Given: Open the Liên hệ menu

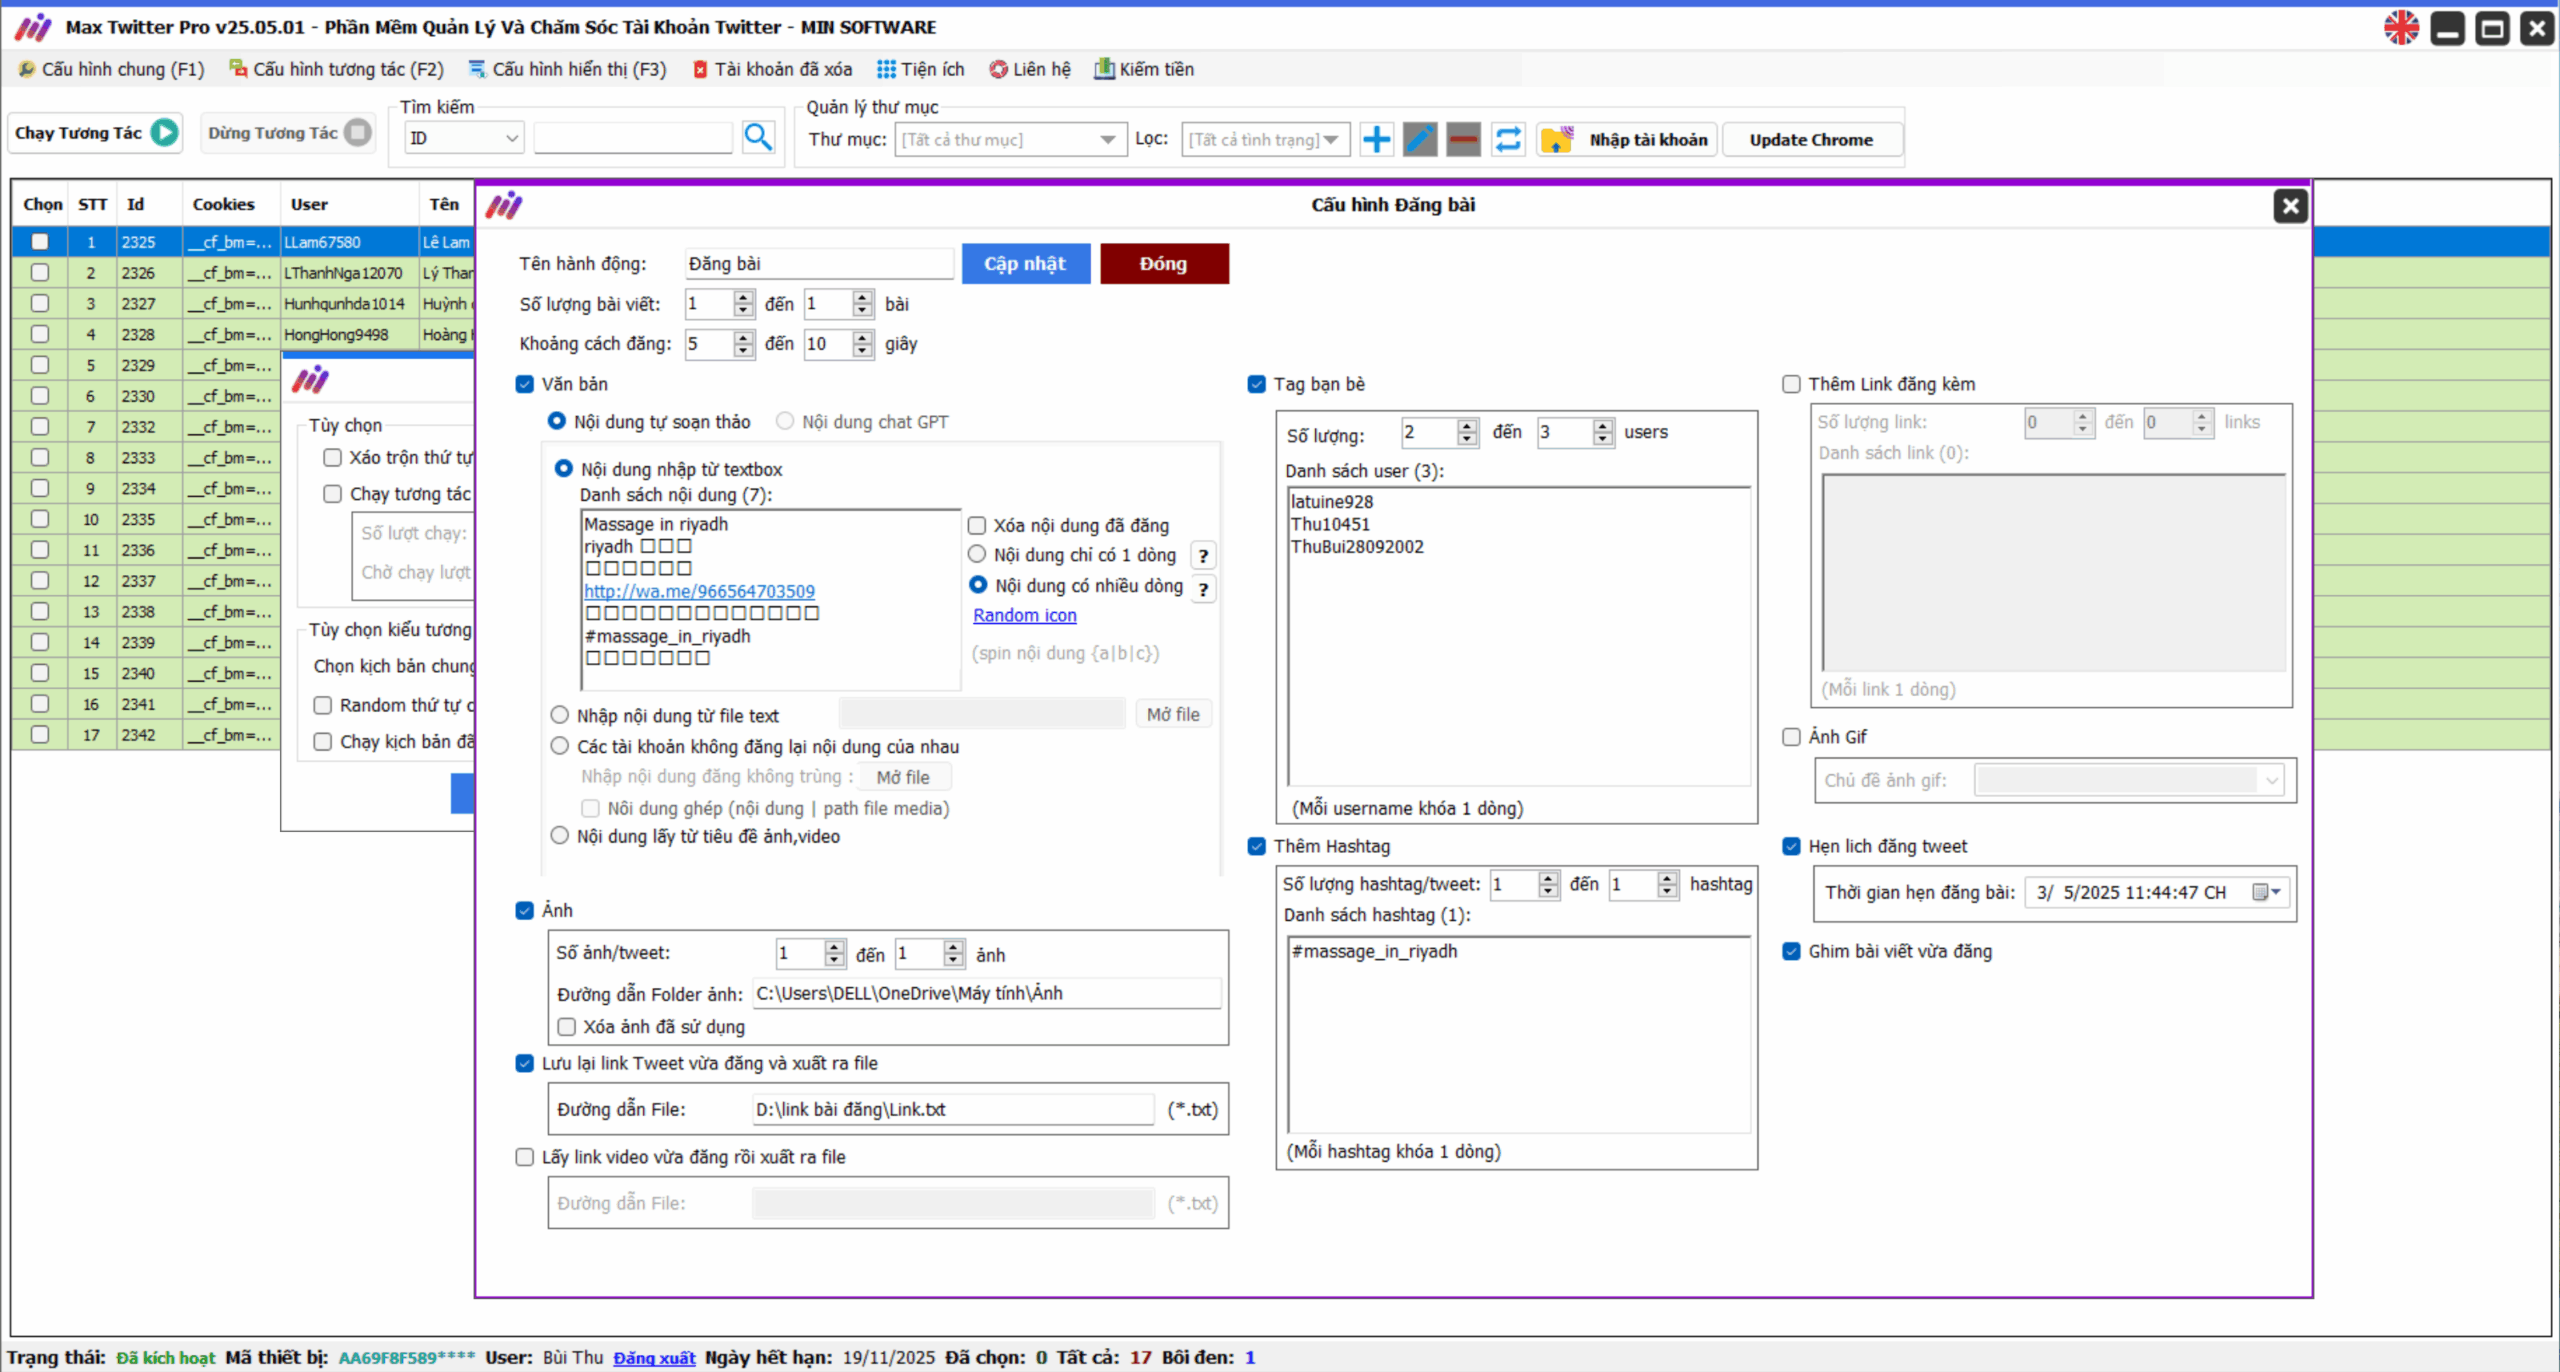Looking at the screenshot, I should 1030,69.
